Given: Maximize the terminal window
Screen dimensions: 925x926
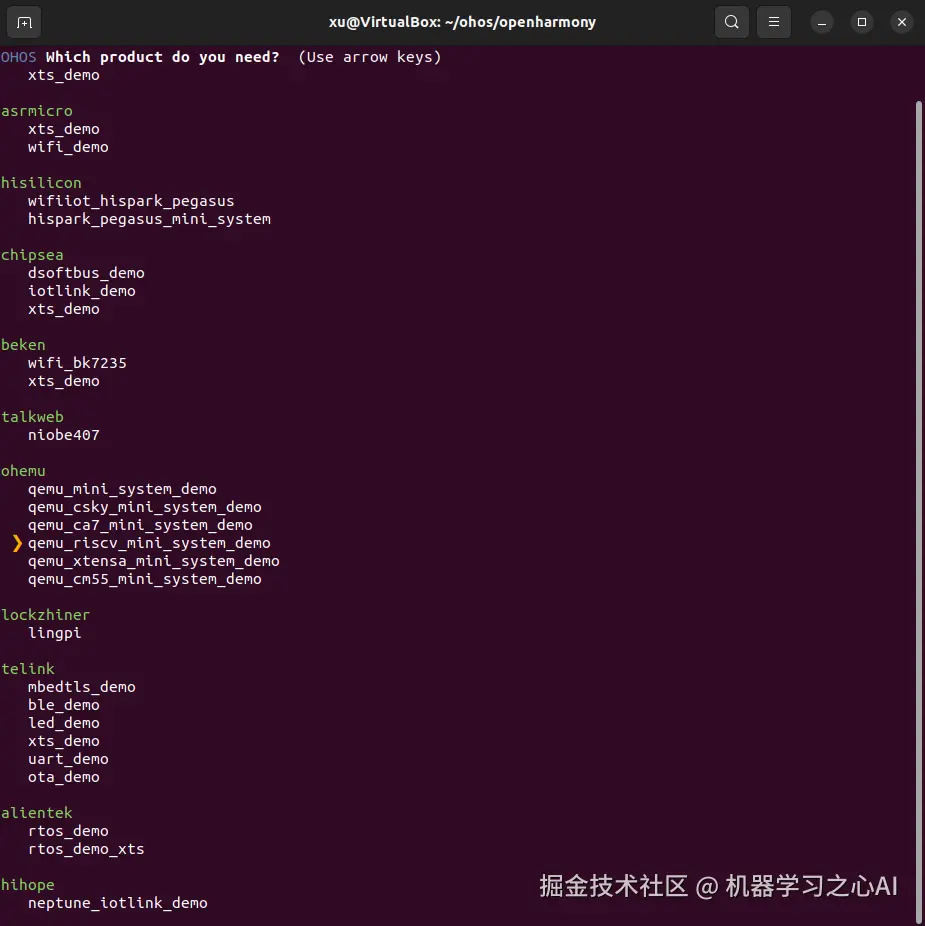Looking at the screenshot, I should coord(862,22).
